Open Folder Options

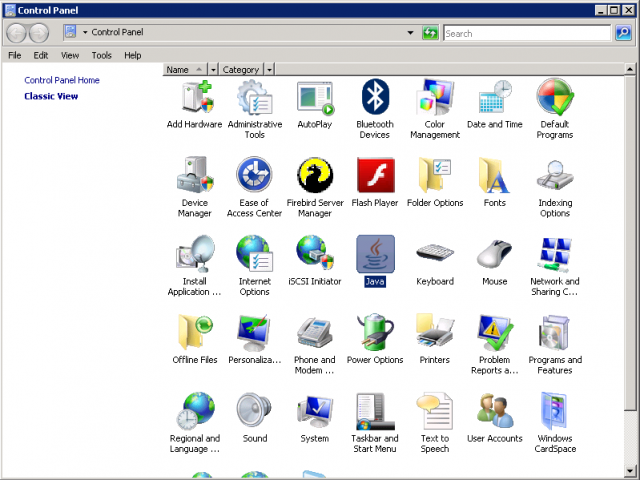pos(435,183)
